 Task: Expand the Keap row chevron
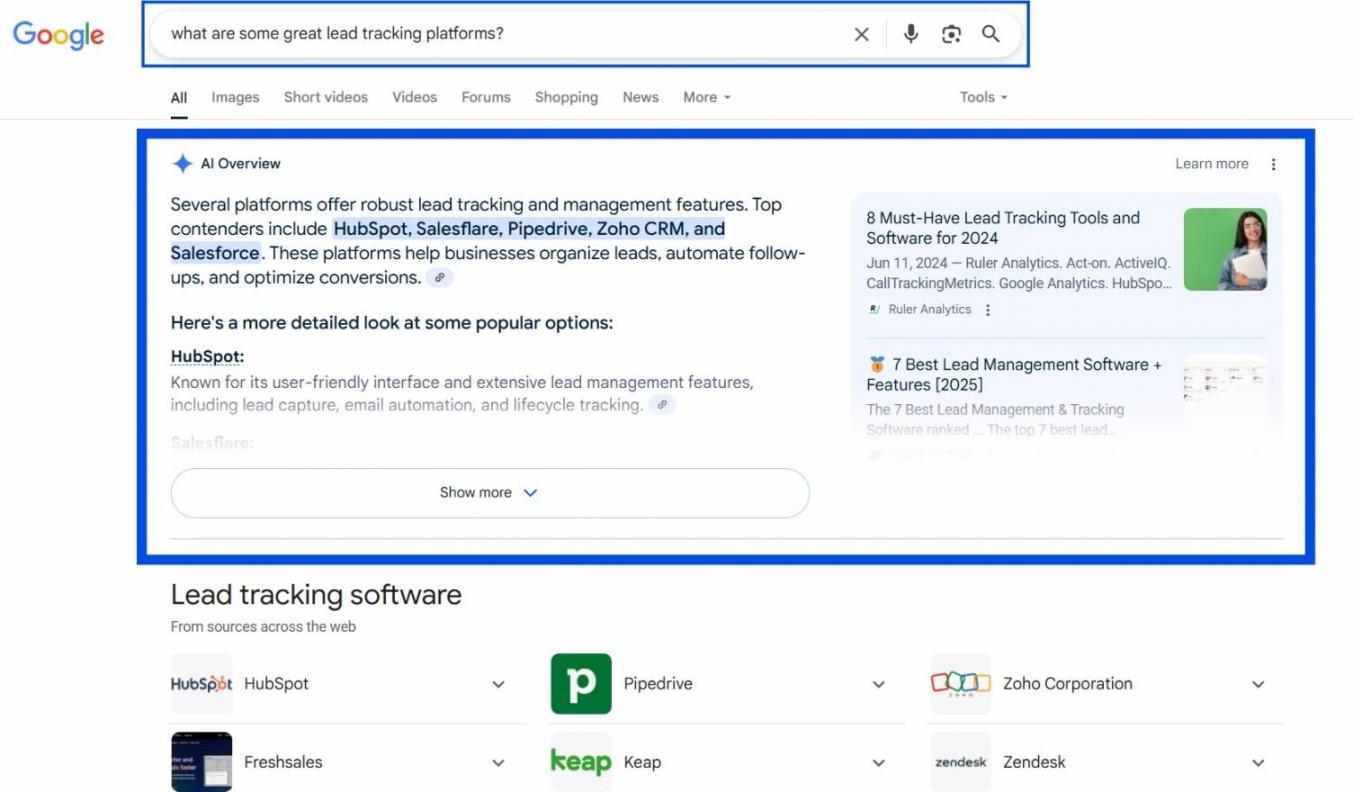click(878, 763)
